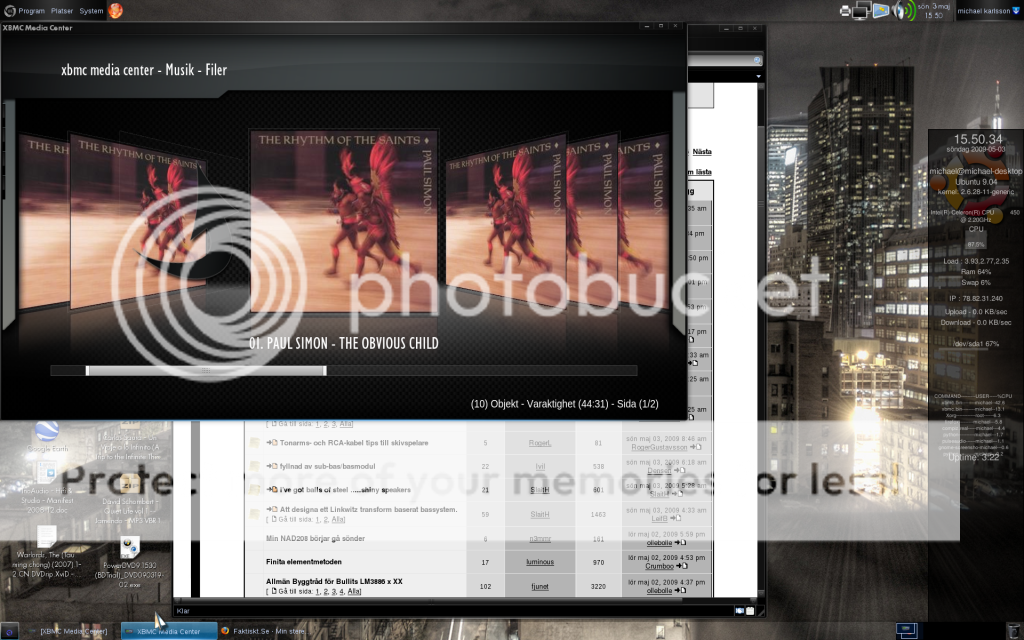1024x640 pixels.
Task: Click the XBMC list scrollbar slider
Action: [205, 371]
